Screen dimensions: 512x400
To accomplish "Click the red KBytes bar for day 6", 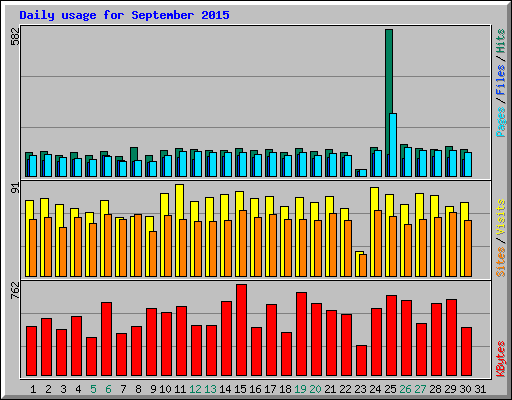I will (x=106, y=339).
